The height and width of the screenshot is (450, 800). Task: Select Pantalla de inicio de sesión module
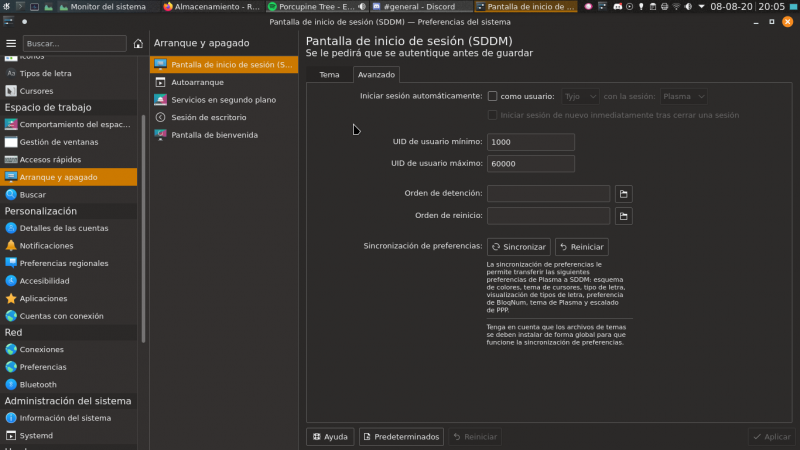tap(224, 65)
